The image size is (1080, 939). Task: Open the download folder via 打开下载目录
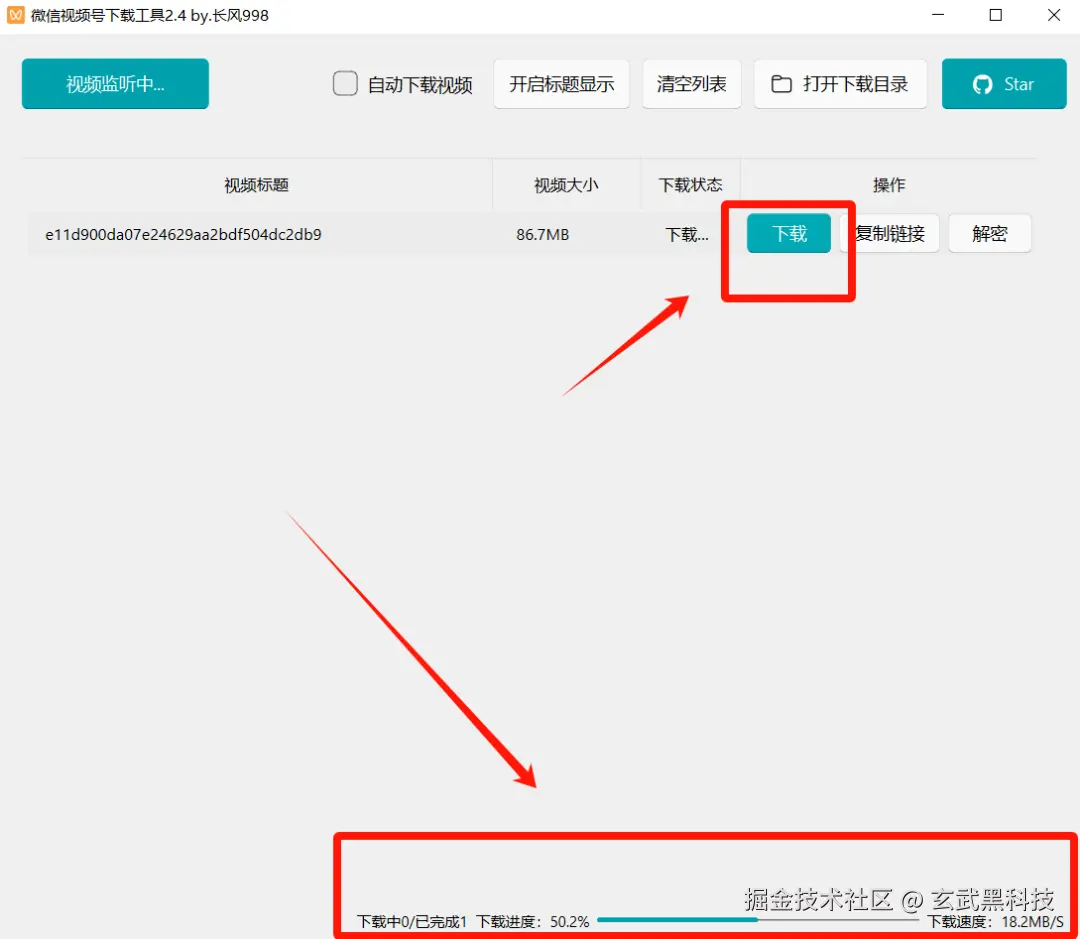click(840, 84)
